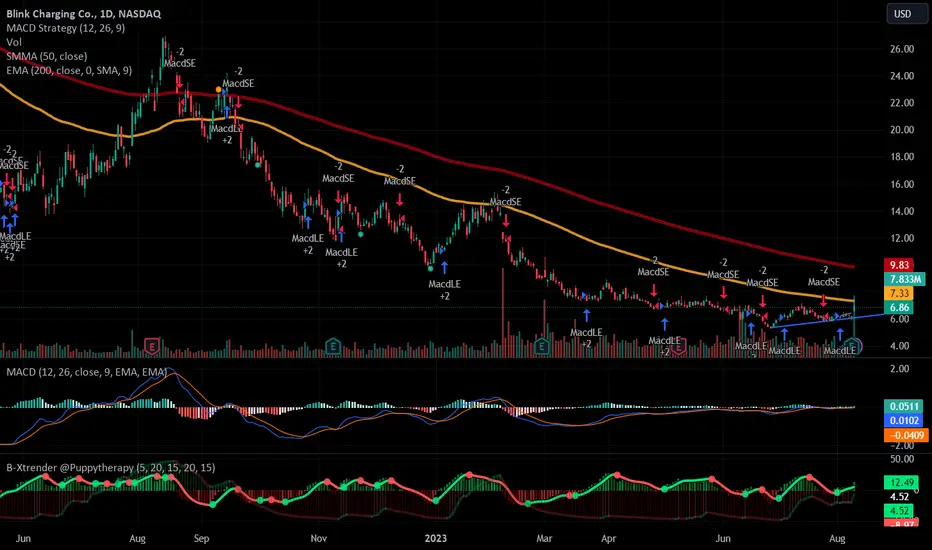The width and height of the screenshot is (932, 550).
Task: Open the red earnings marker near Aug 2022
Action: (152, 345)
